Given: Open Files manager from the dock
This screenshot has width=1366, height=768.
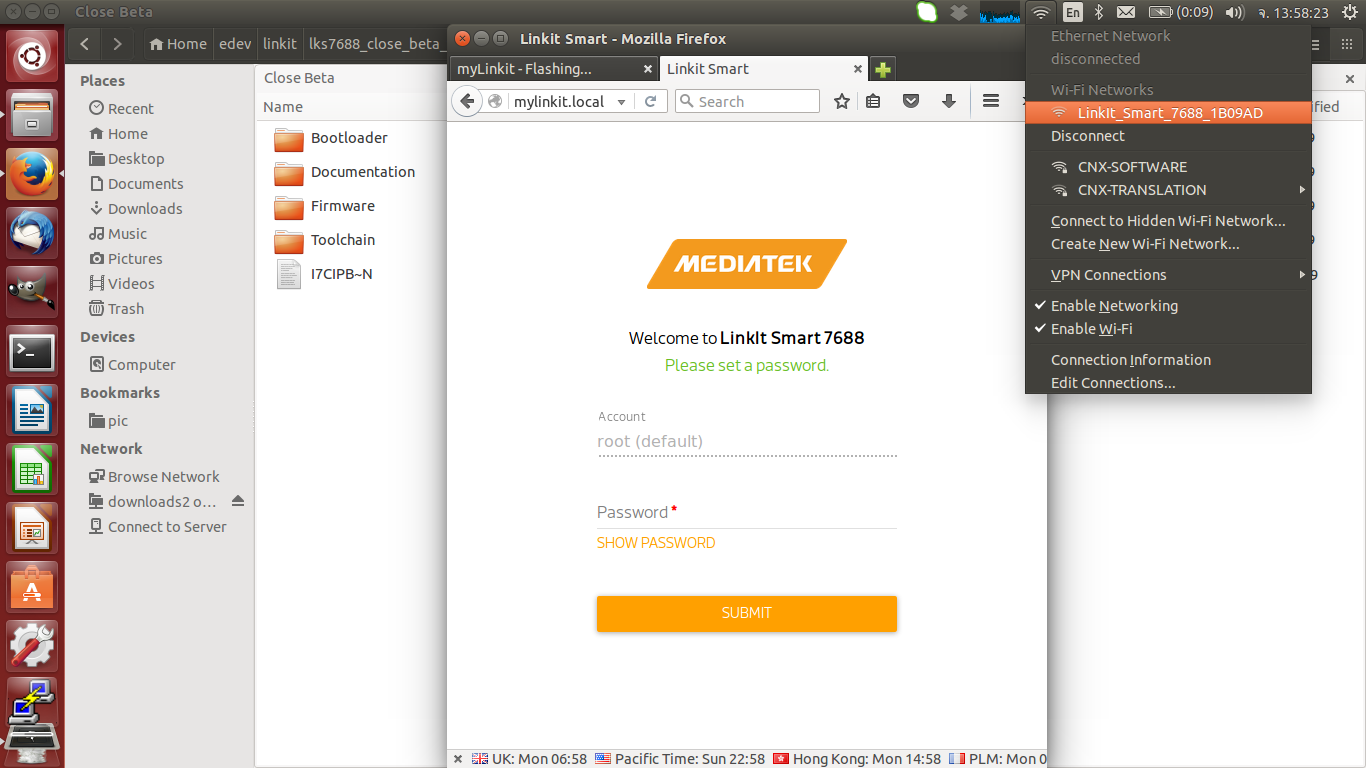Looking at the screenshot, I should coord(32,116).
